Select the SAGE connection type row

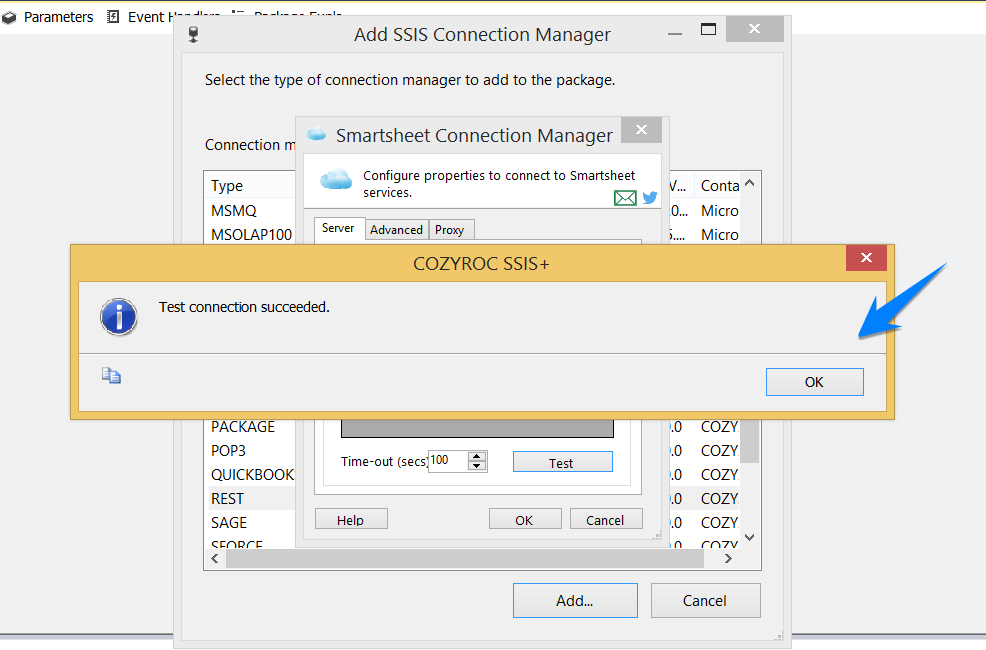click(x=252, y=522)
